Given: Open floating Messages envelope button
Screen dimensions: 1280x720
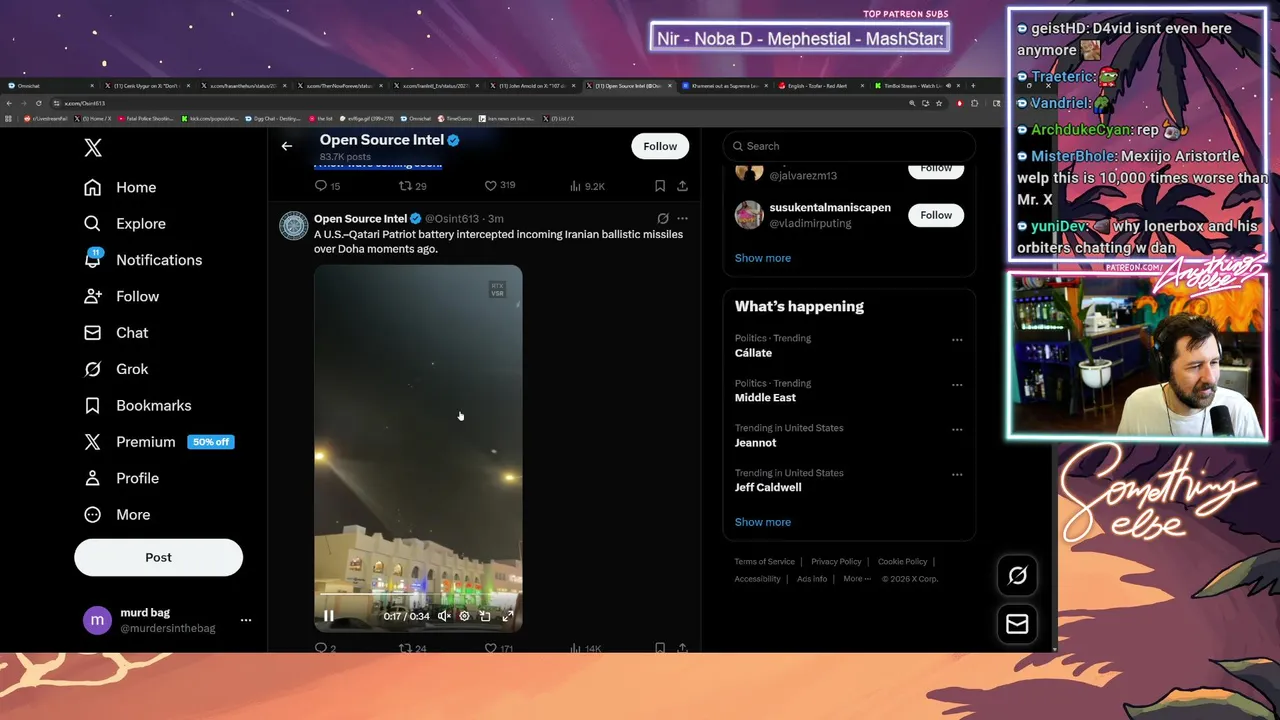Looking at the screenshot, I should [x=1017, y=624].
